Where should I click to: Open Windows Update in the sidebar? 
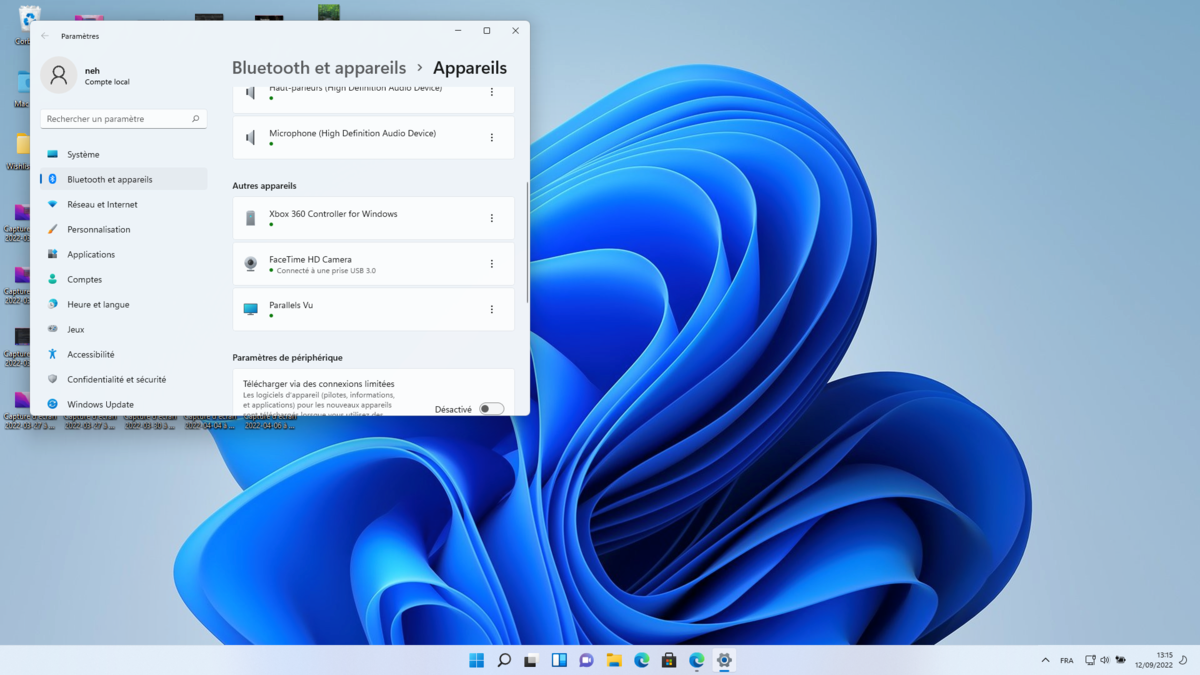(x=124, y=404)
